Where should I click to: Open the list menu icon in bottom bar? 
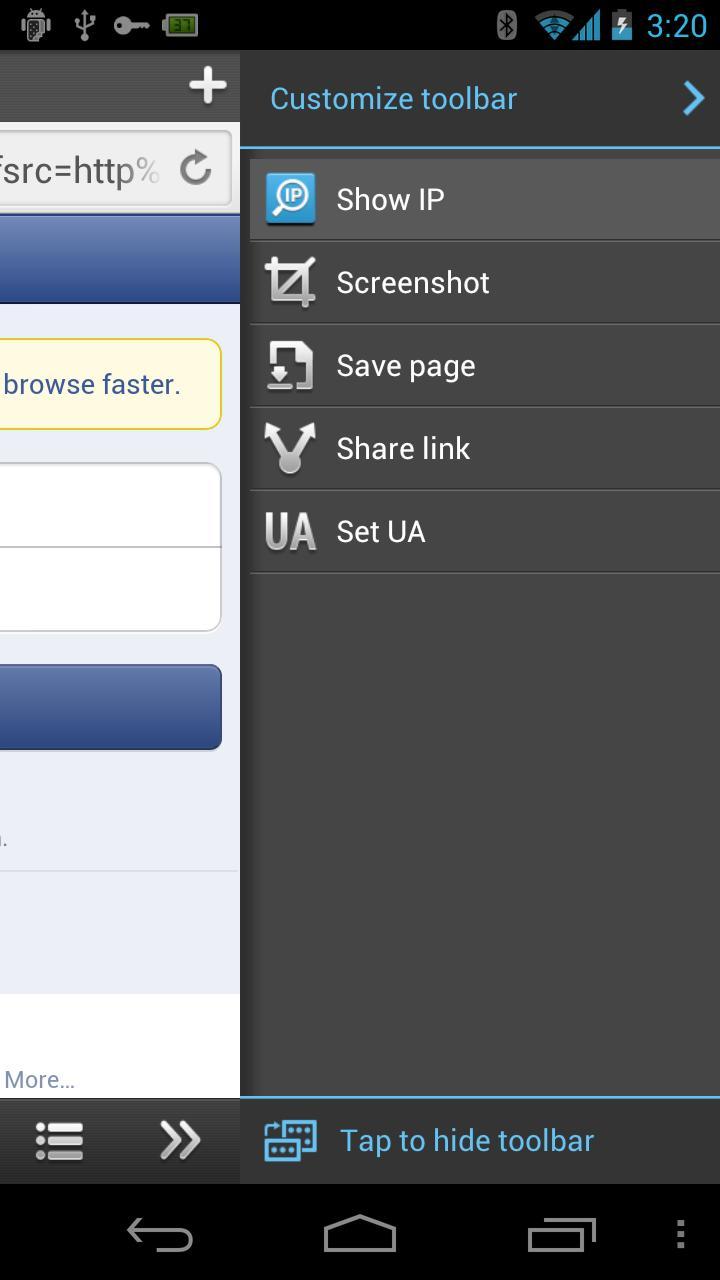pyautogui.click(x=59, y=1141)
